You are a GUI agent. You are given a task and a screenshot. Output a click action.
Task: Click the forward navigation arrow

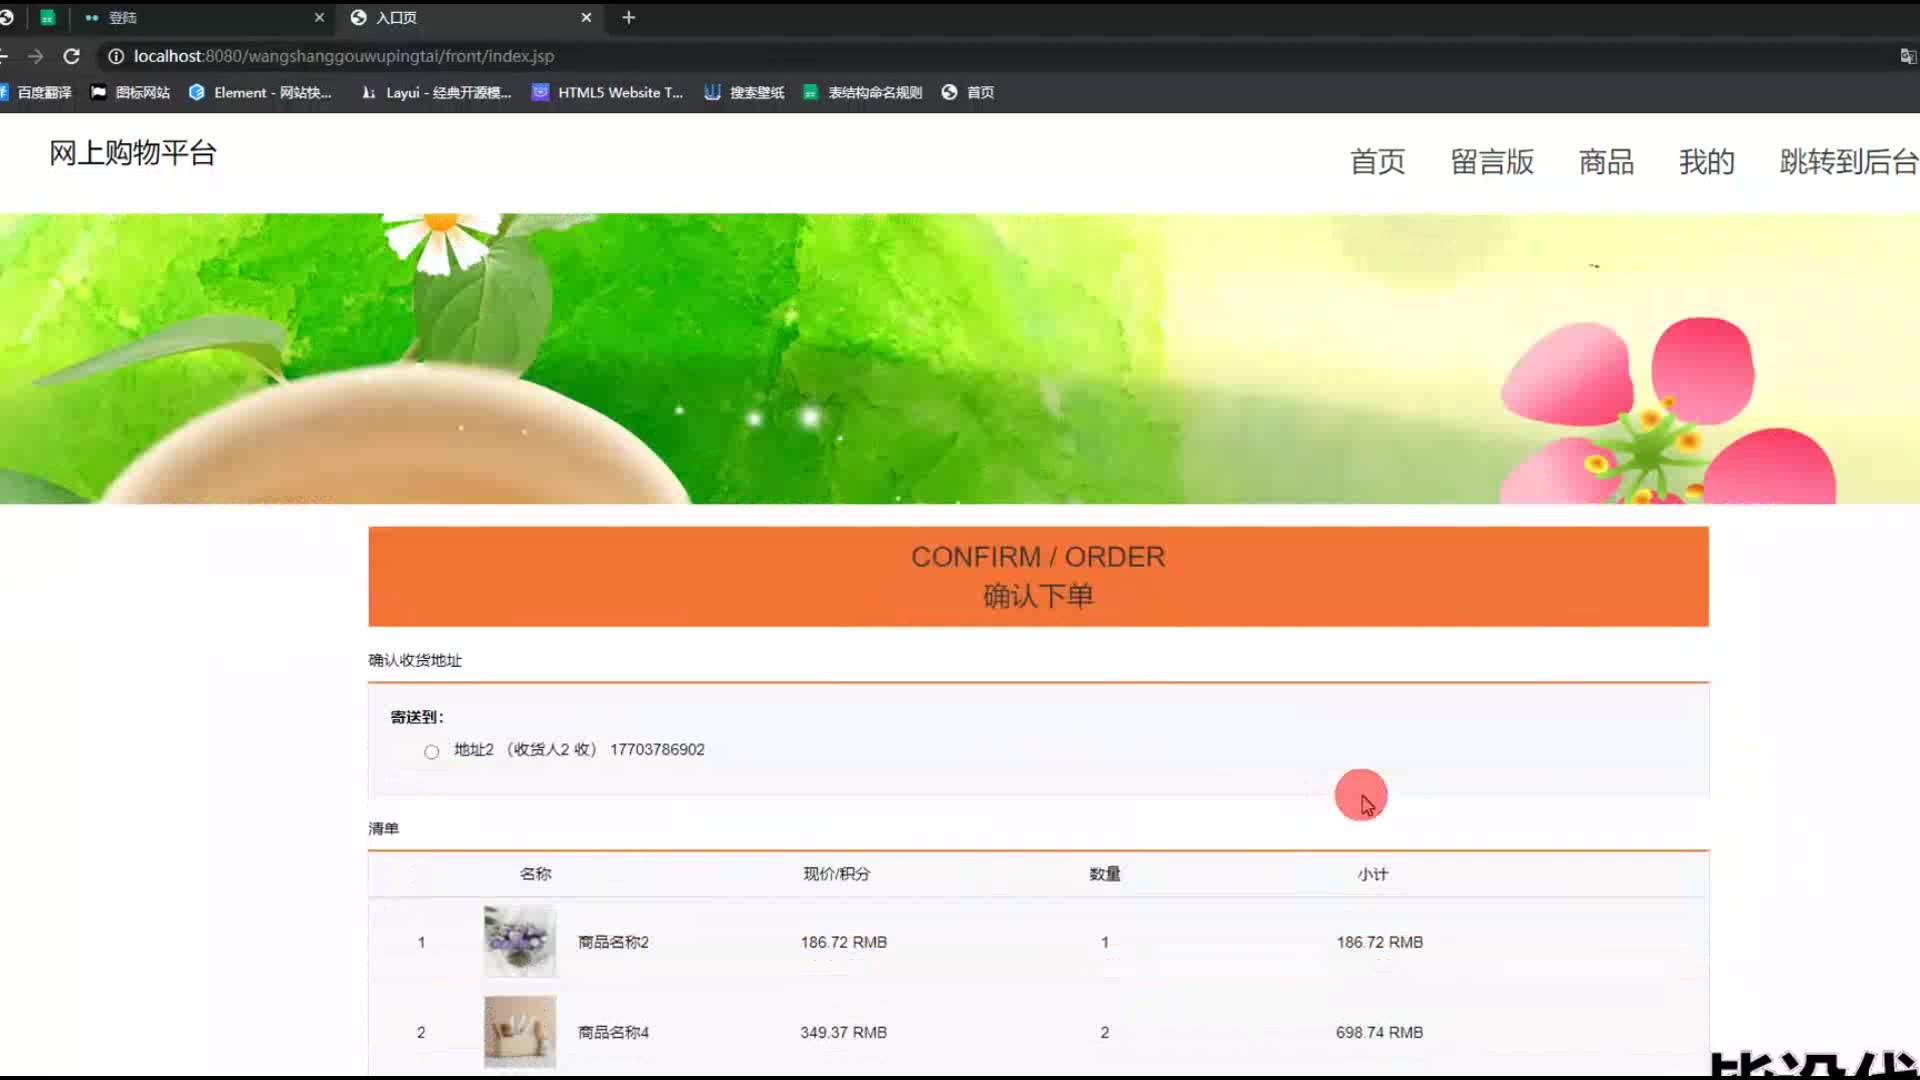(35, 56)
